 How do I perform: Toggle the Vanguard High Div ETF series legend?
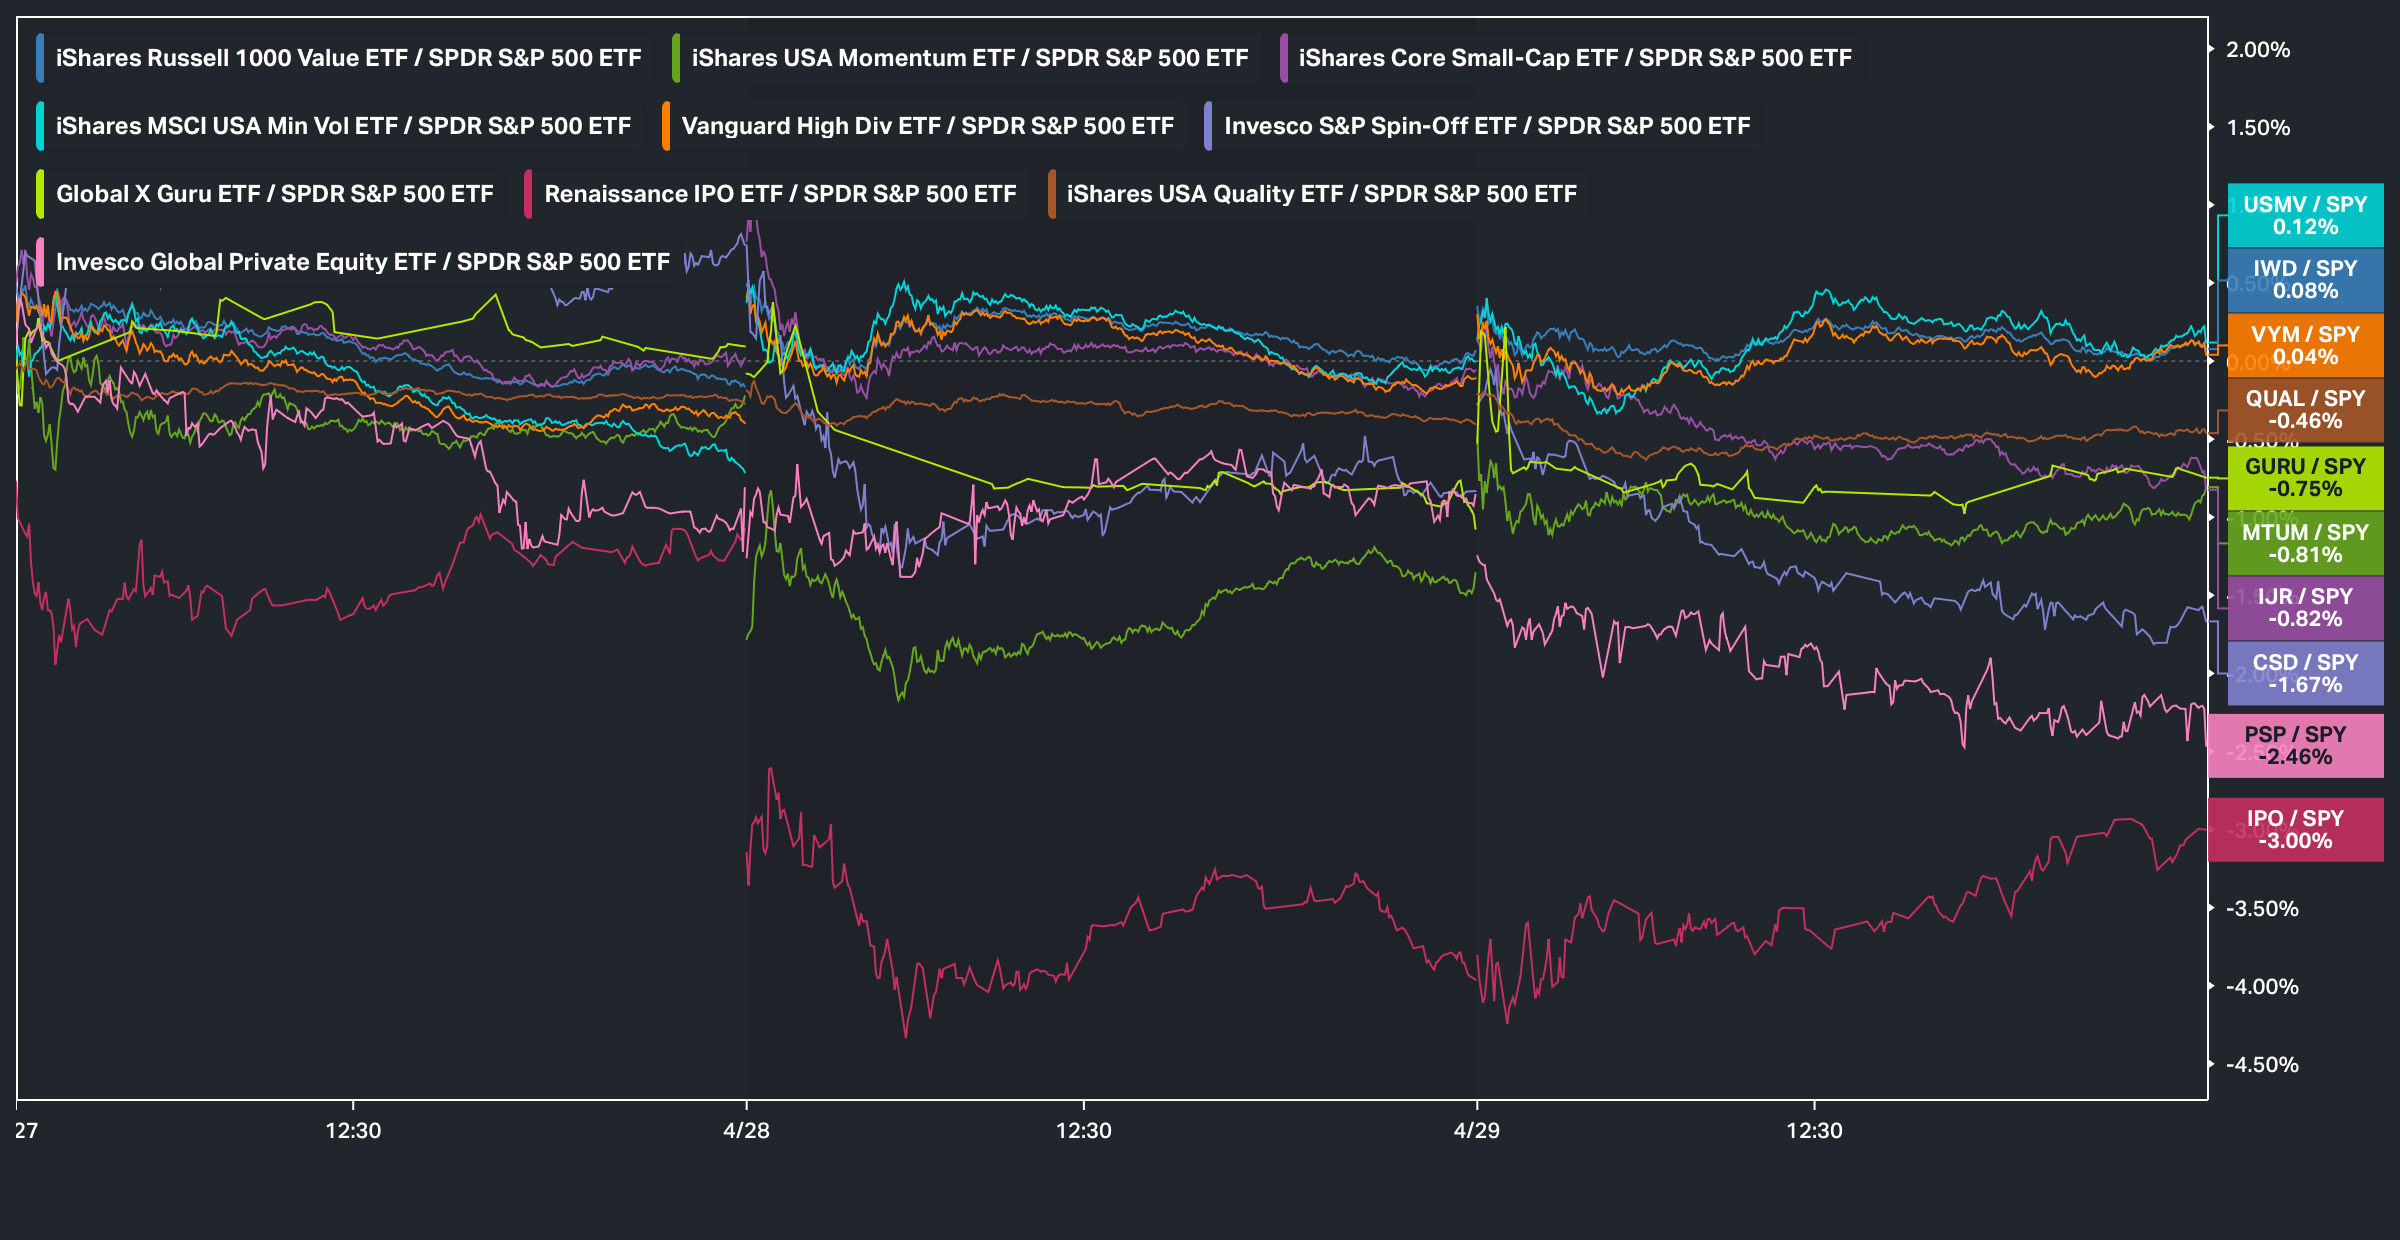tap(927, 126)
